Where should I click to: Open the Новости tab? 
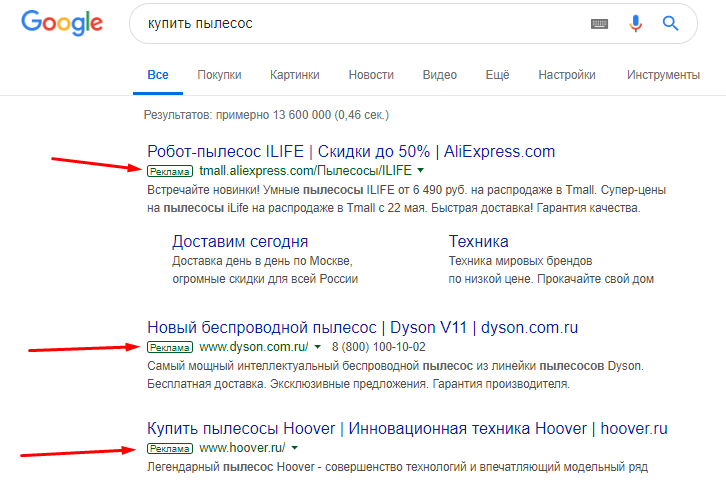tap(371, 75)
